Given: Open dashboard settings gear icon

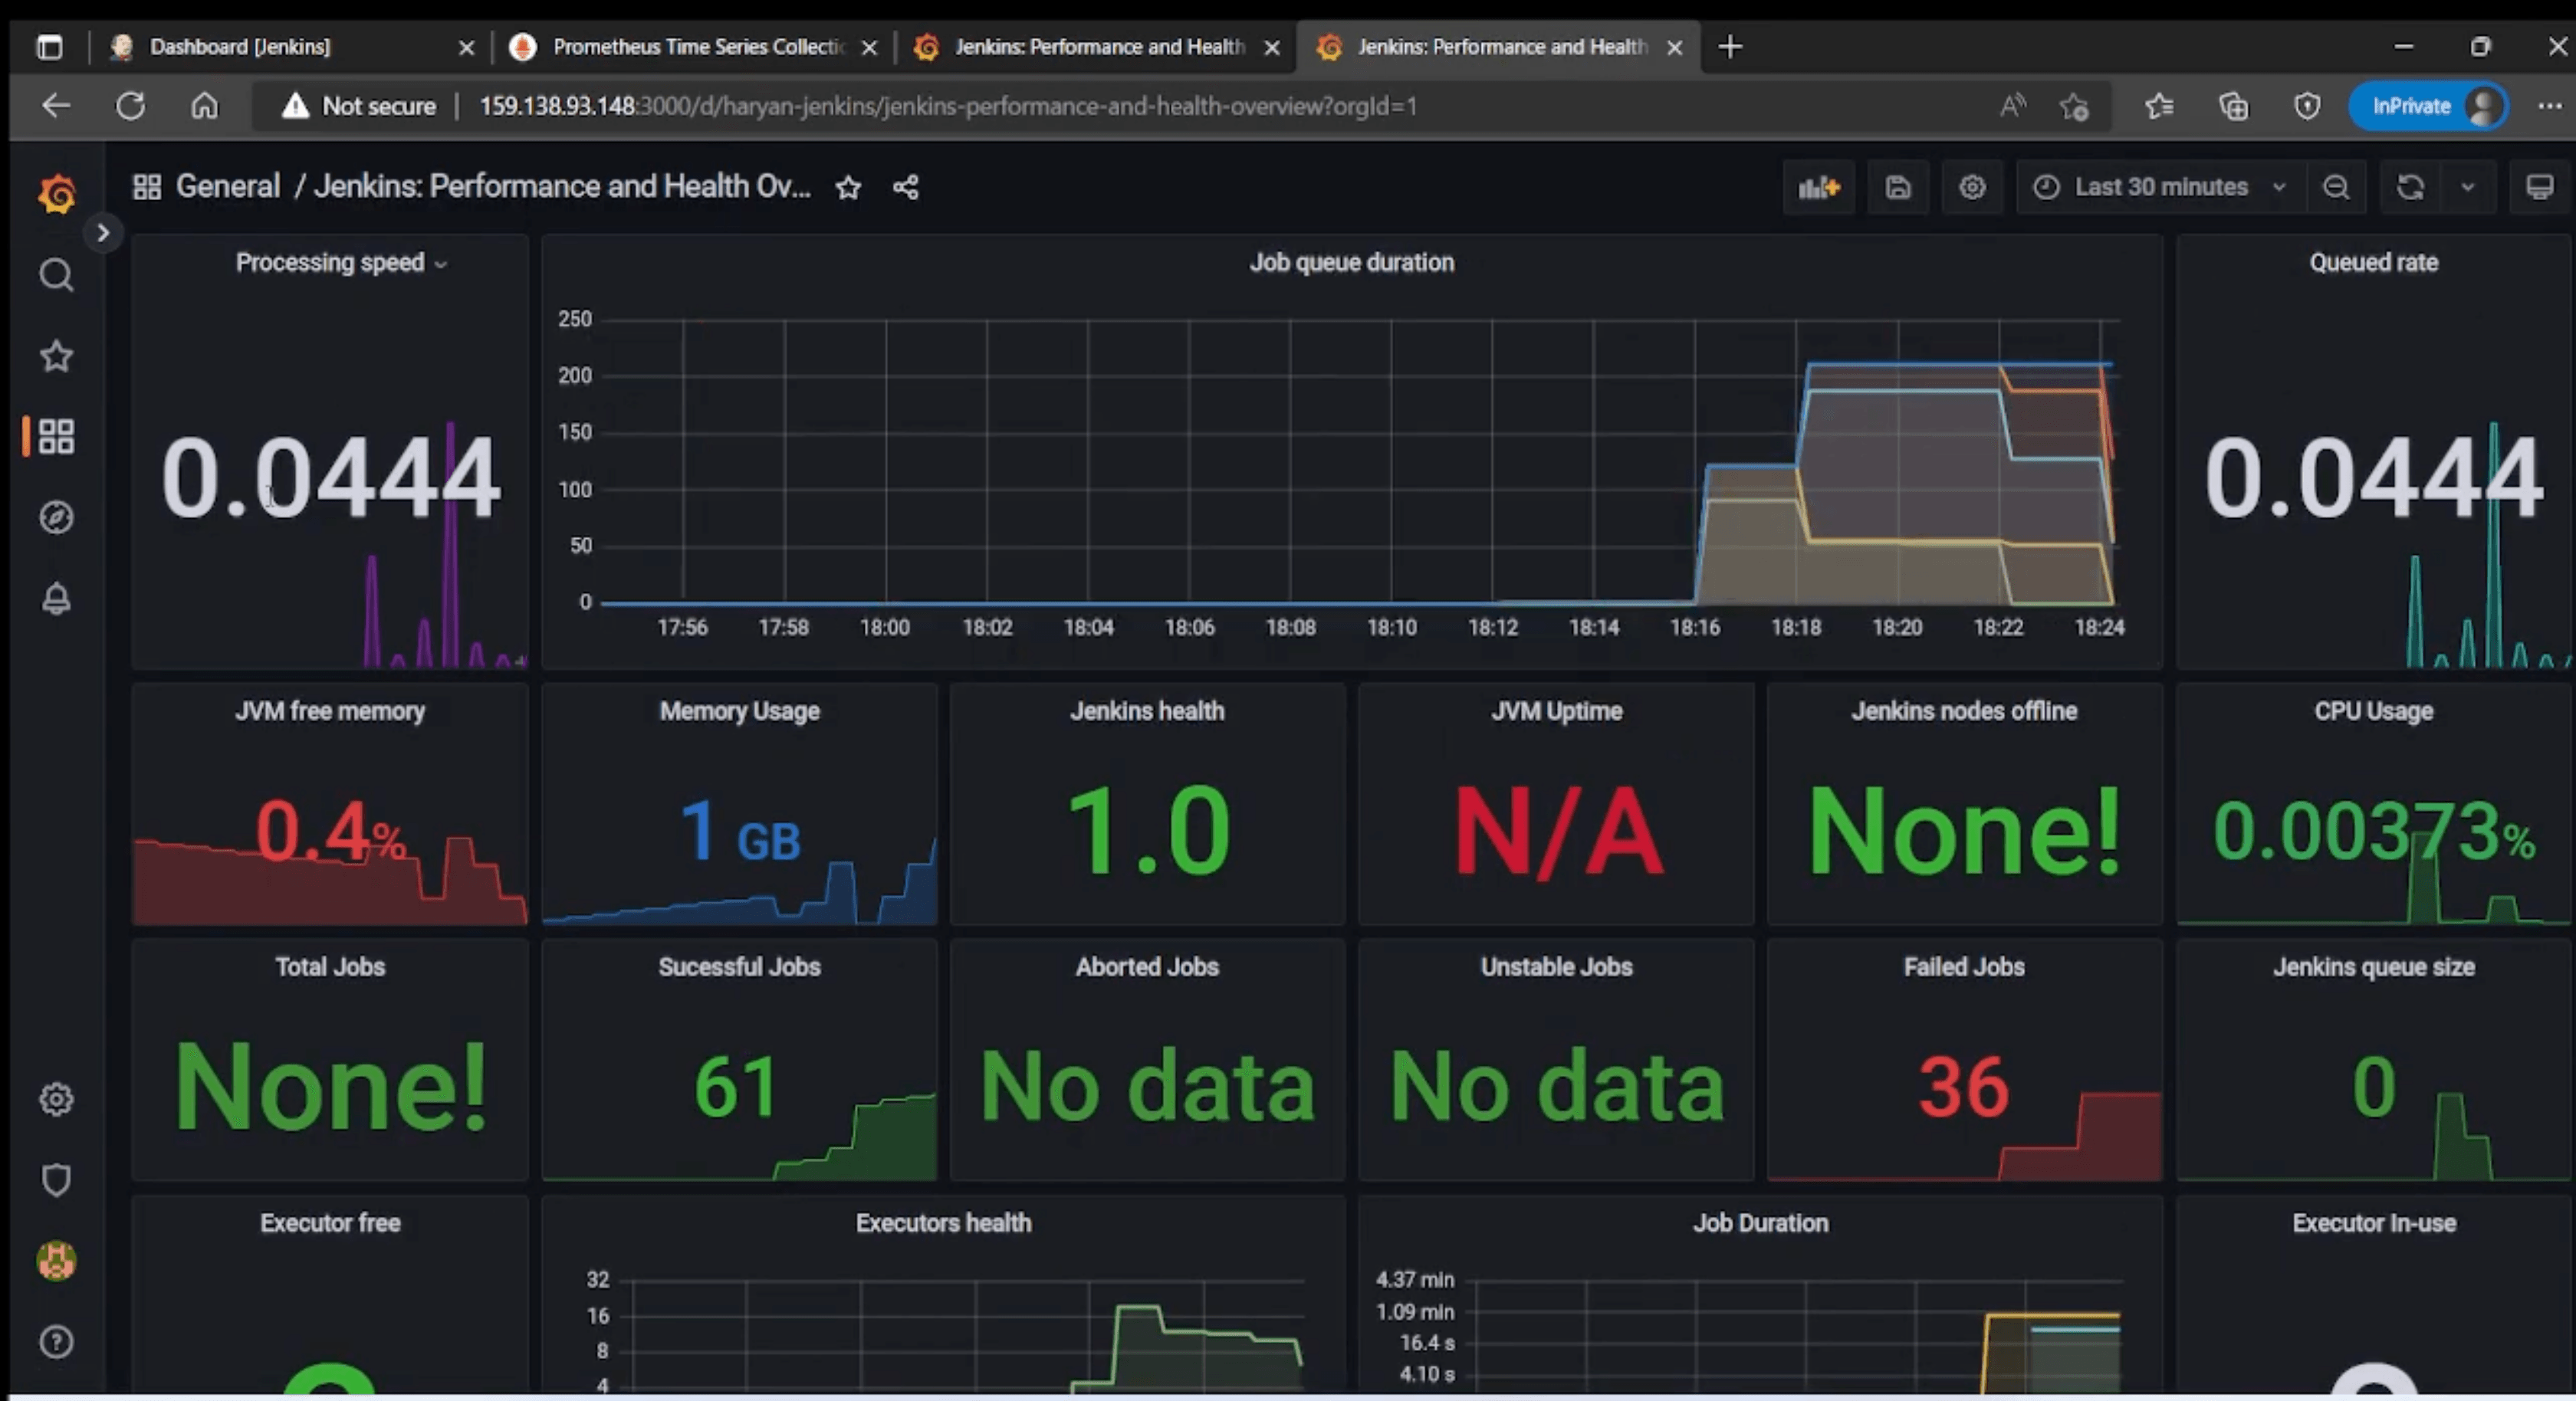Looking at the screenshot, I should (x=1971, y=187).
